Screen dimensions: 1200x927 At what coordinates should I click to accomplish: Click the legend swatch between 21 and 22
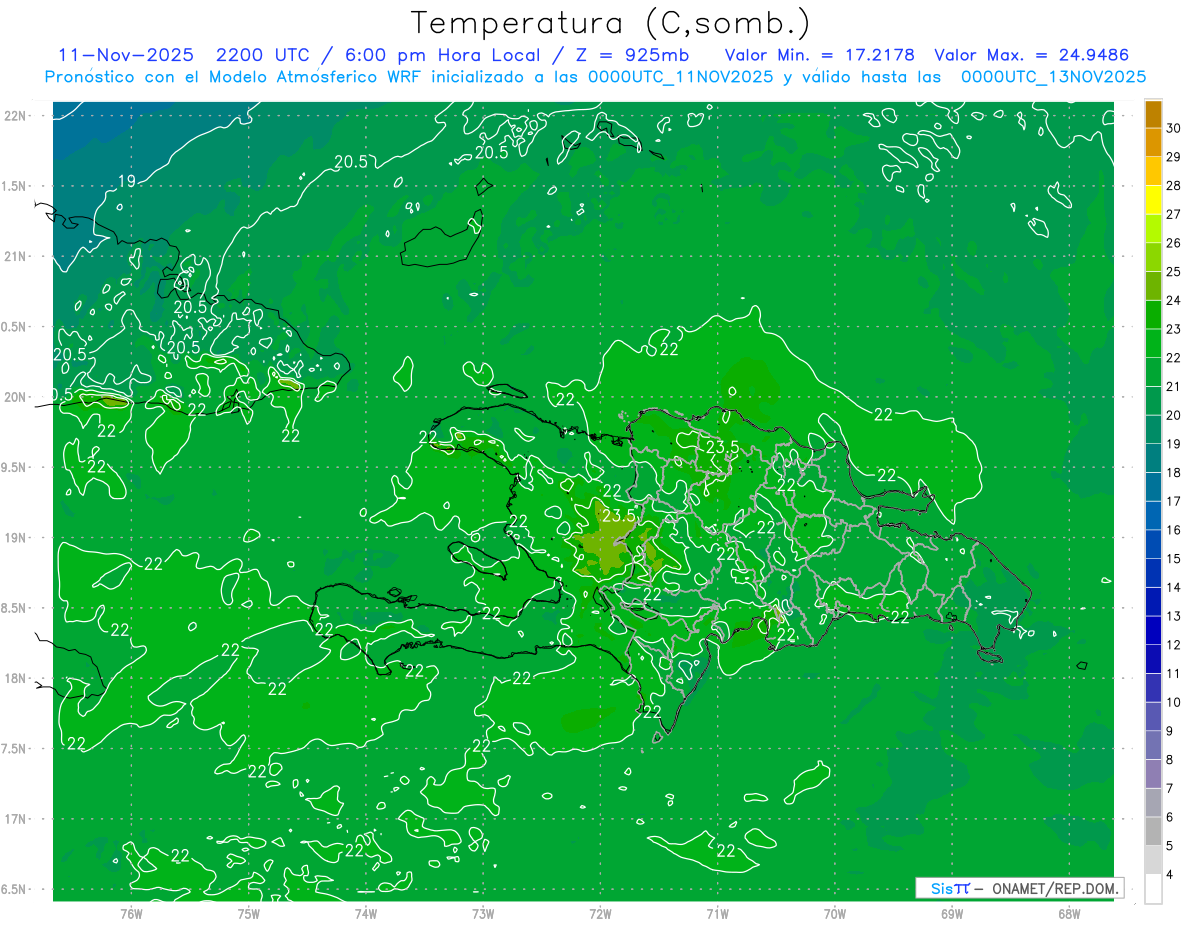pyautogui.click(x=1153, y=373)
